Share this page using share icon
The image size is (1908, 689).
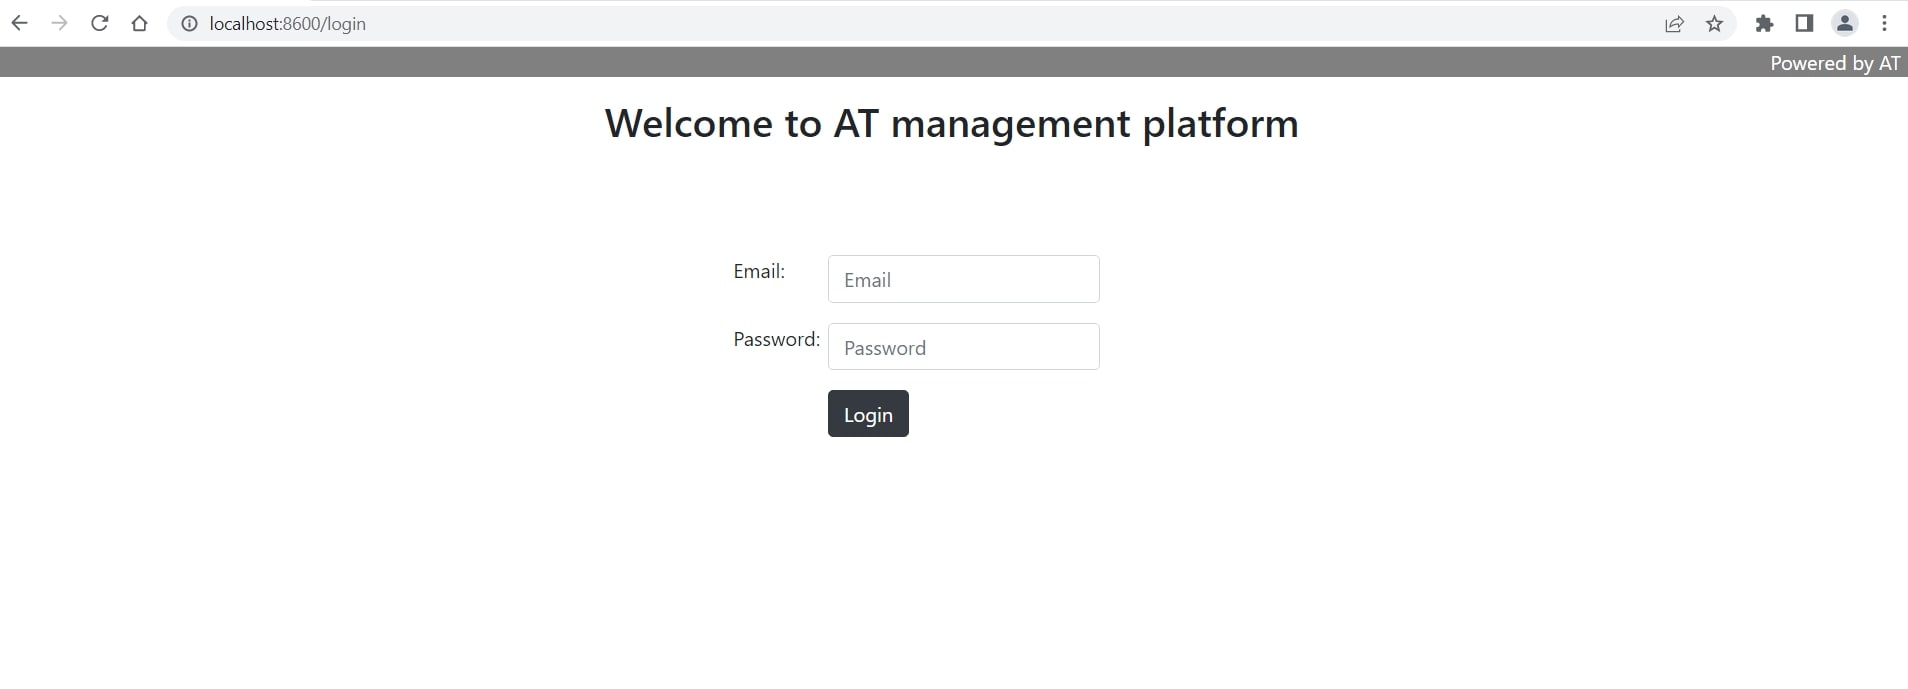[x=1674, y=24]
